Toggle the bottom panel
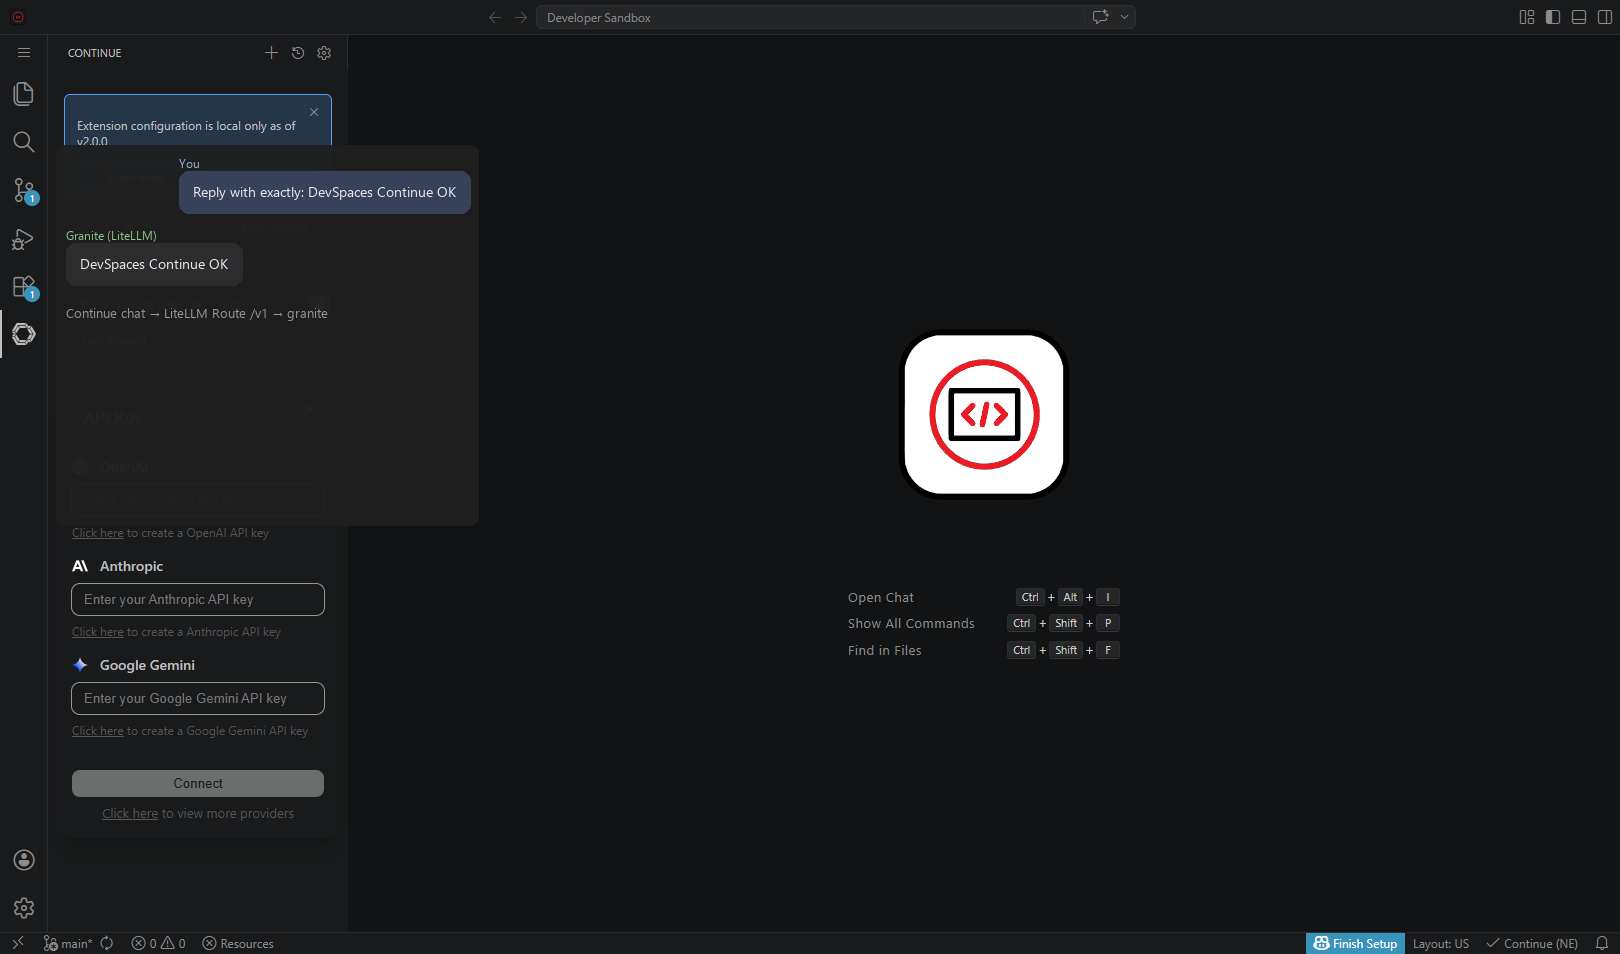This screenshot has height=954, width=1620. 1579,17
